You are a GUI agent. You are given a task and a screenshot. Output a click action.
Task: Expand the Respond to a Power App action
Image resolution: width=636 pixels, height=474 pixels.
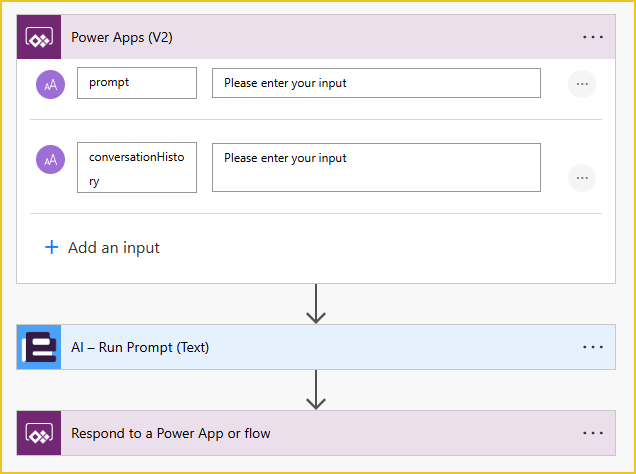[x=300, y=434]
